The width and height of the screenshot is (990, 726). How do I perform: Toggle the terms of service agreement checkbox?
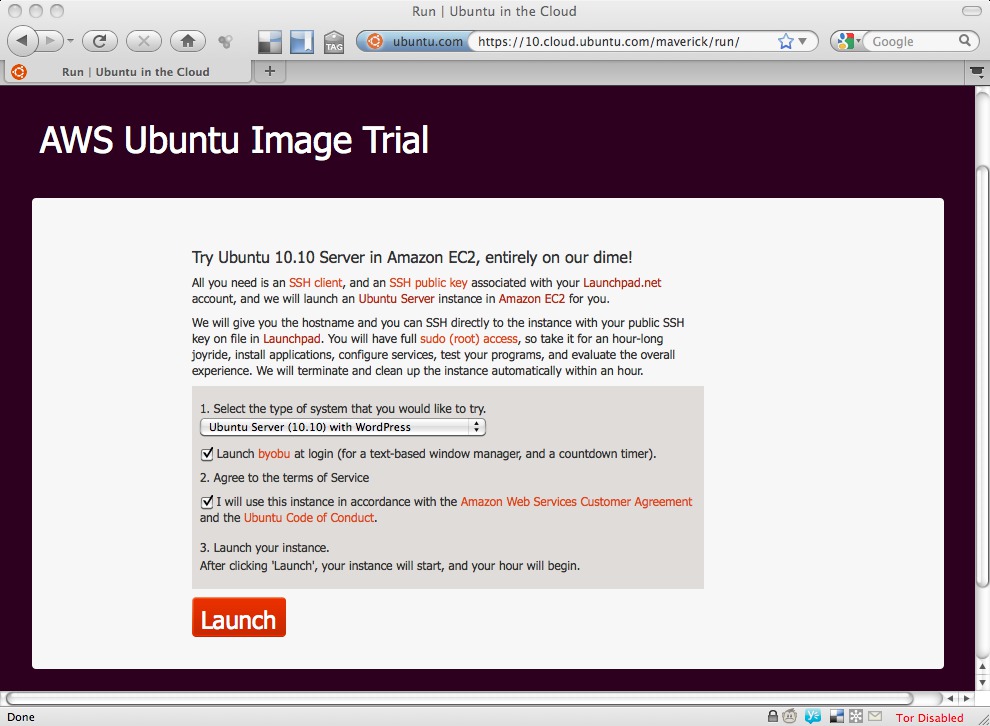207,502
